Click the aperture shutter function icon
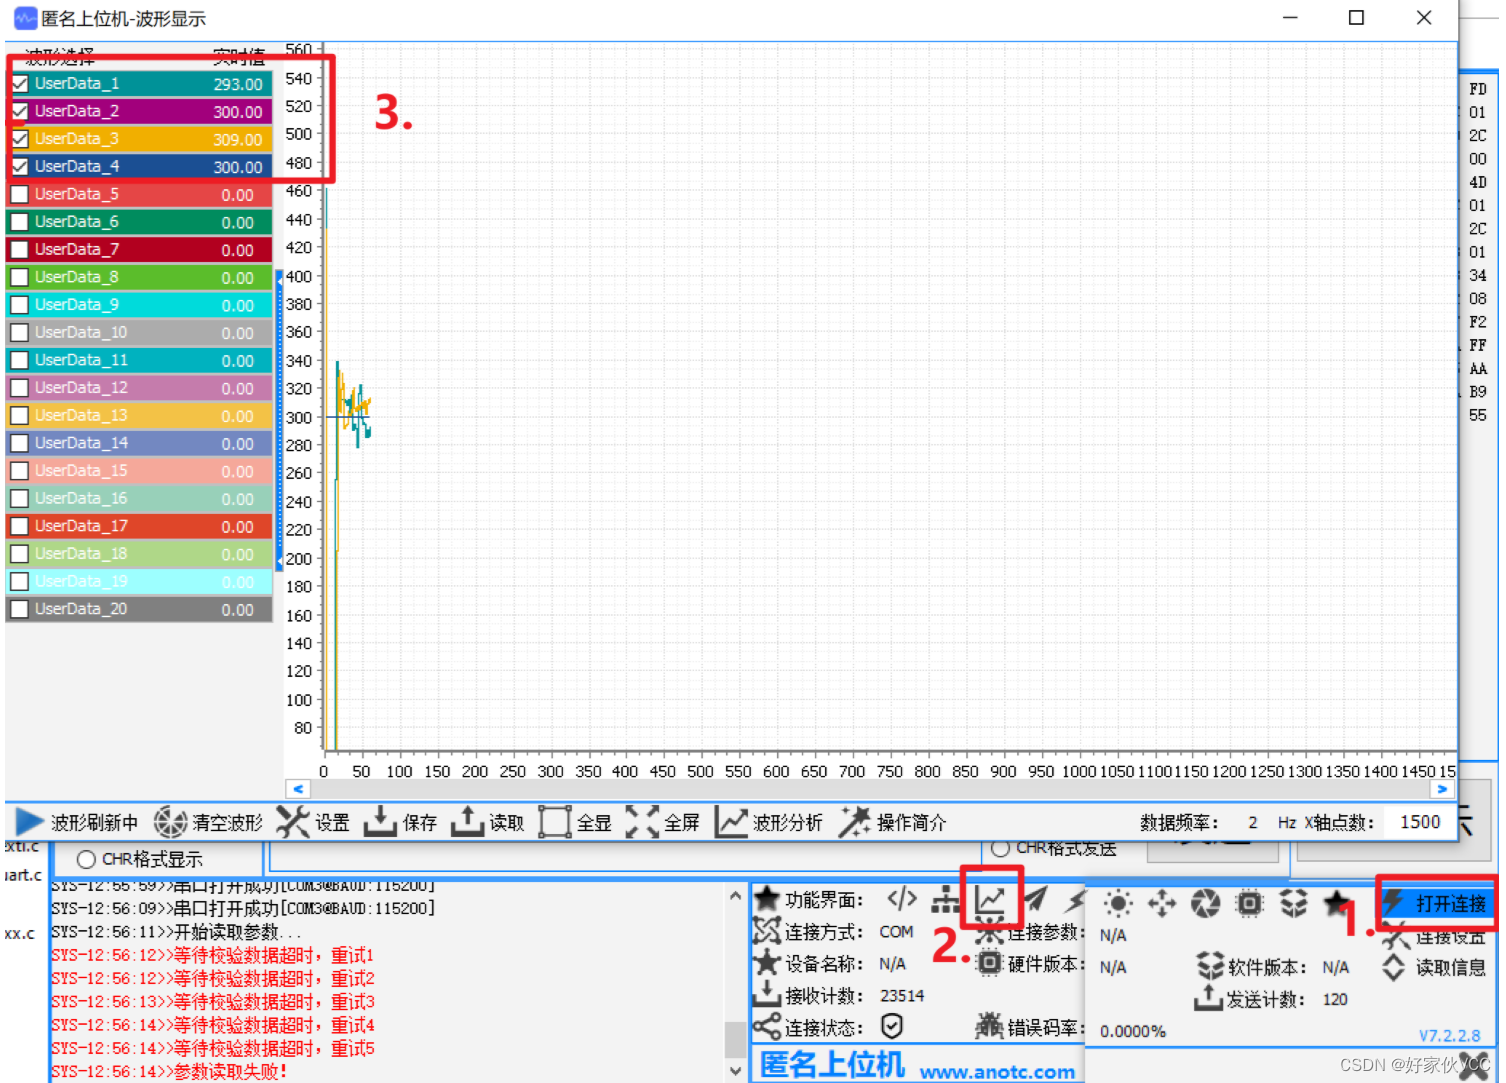The height and width of the screenshot is (1083, 1506). point(1206,904)
